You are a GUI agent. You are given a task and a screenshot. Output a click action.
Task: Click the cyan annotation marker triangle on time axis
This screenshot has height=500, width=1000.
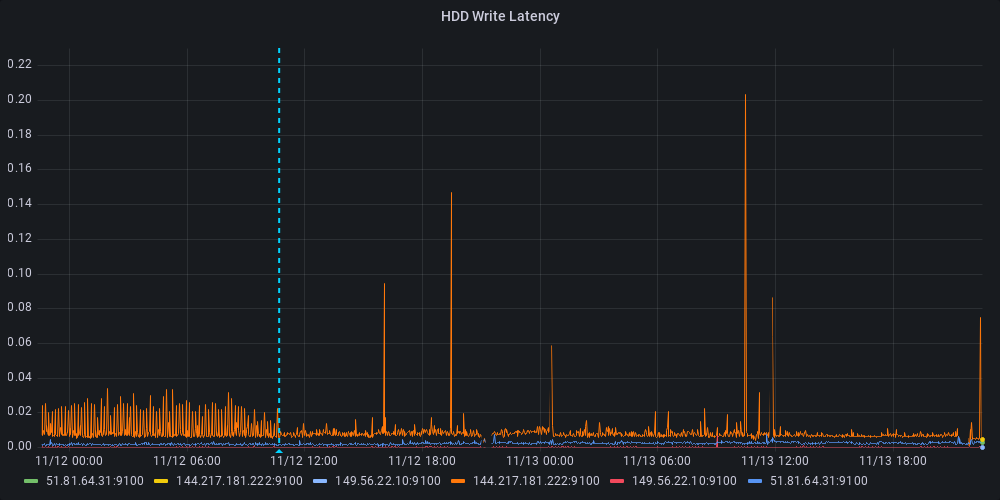tap(279, 451)
